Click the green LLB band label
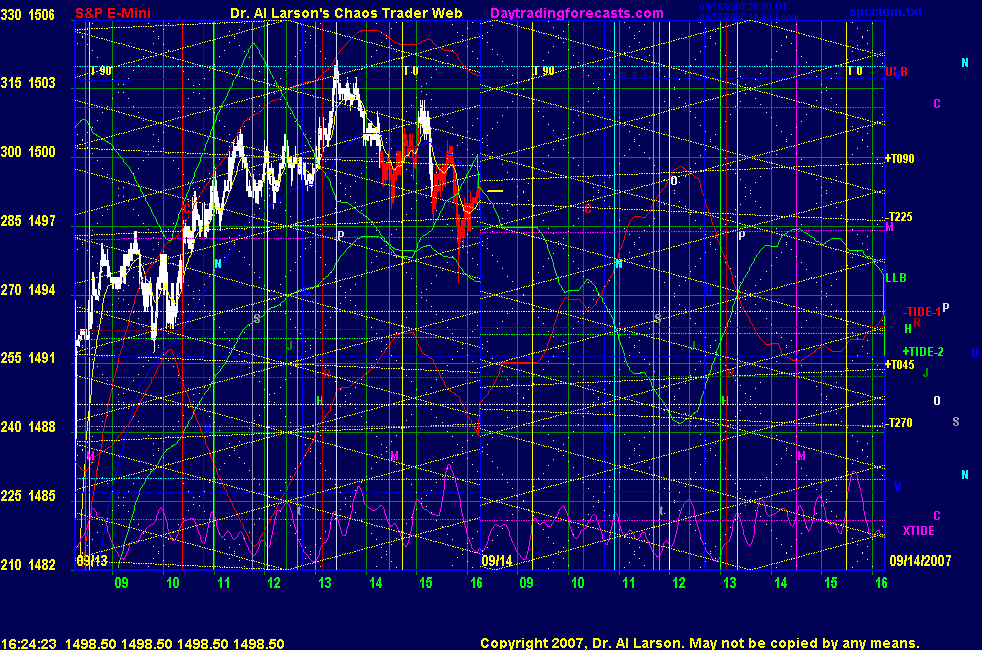 tap(896, 277)
